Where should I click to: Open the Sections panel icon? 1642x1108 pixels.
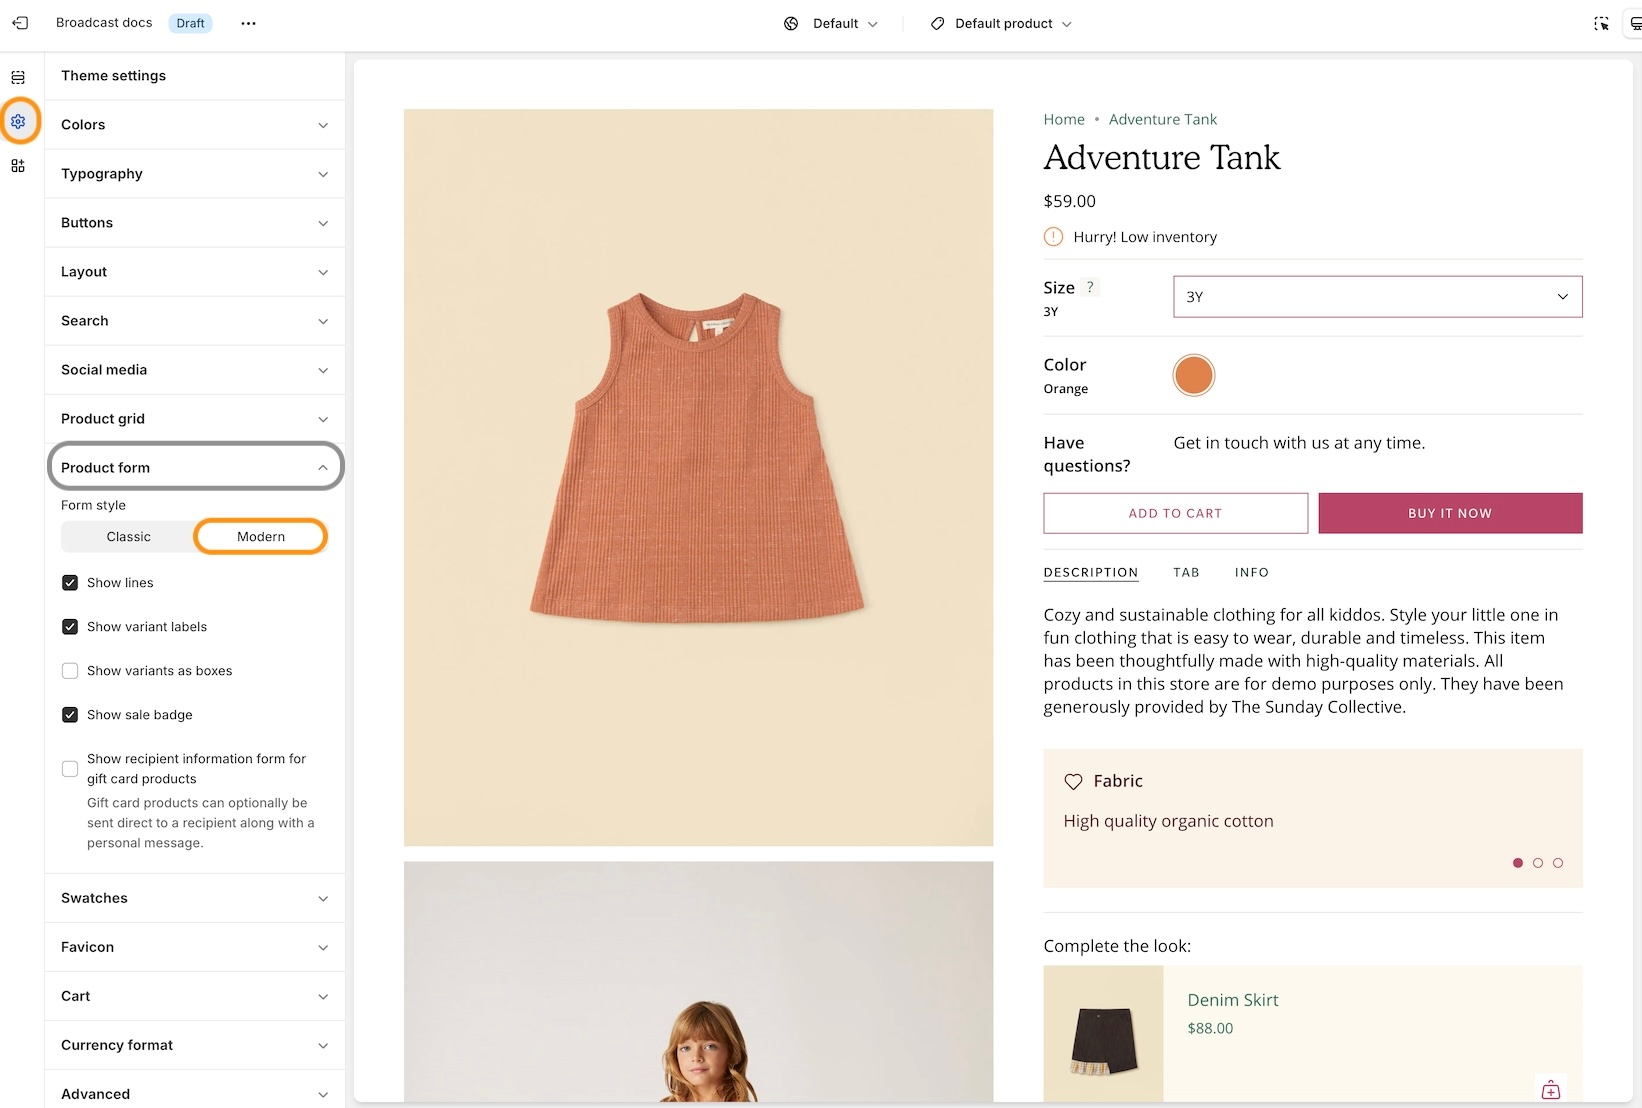tap(18, 77)
